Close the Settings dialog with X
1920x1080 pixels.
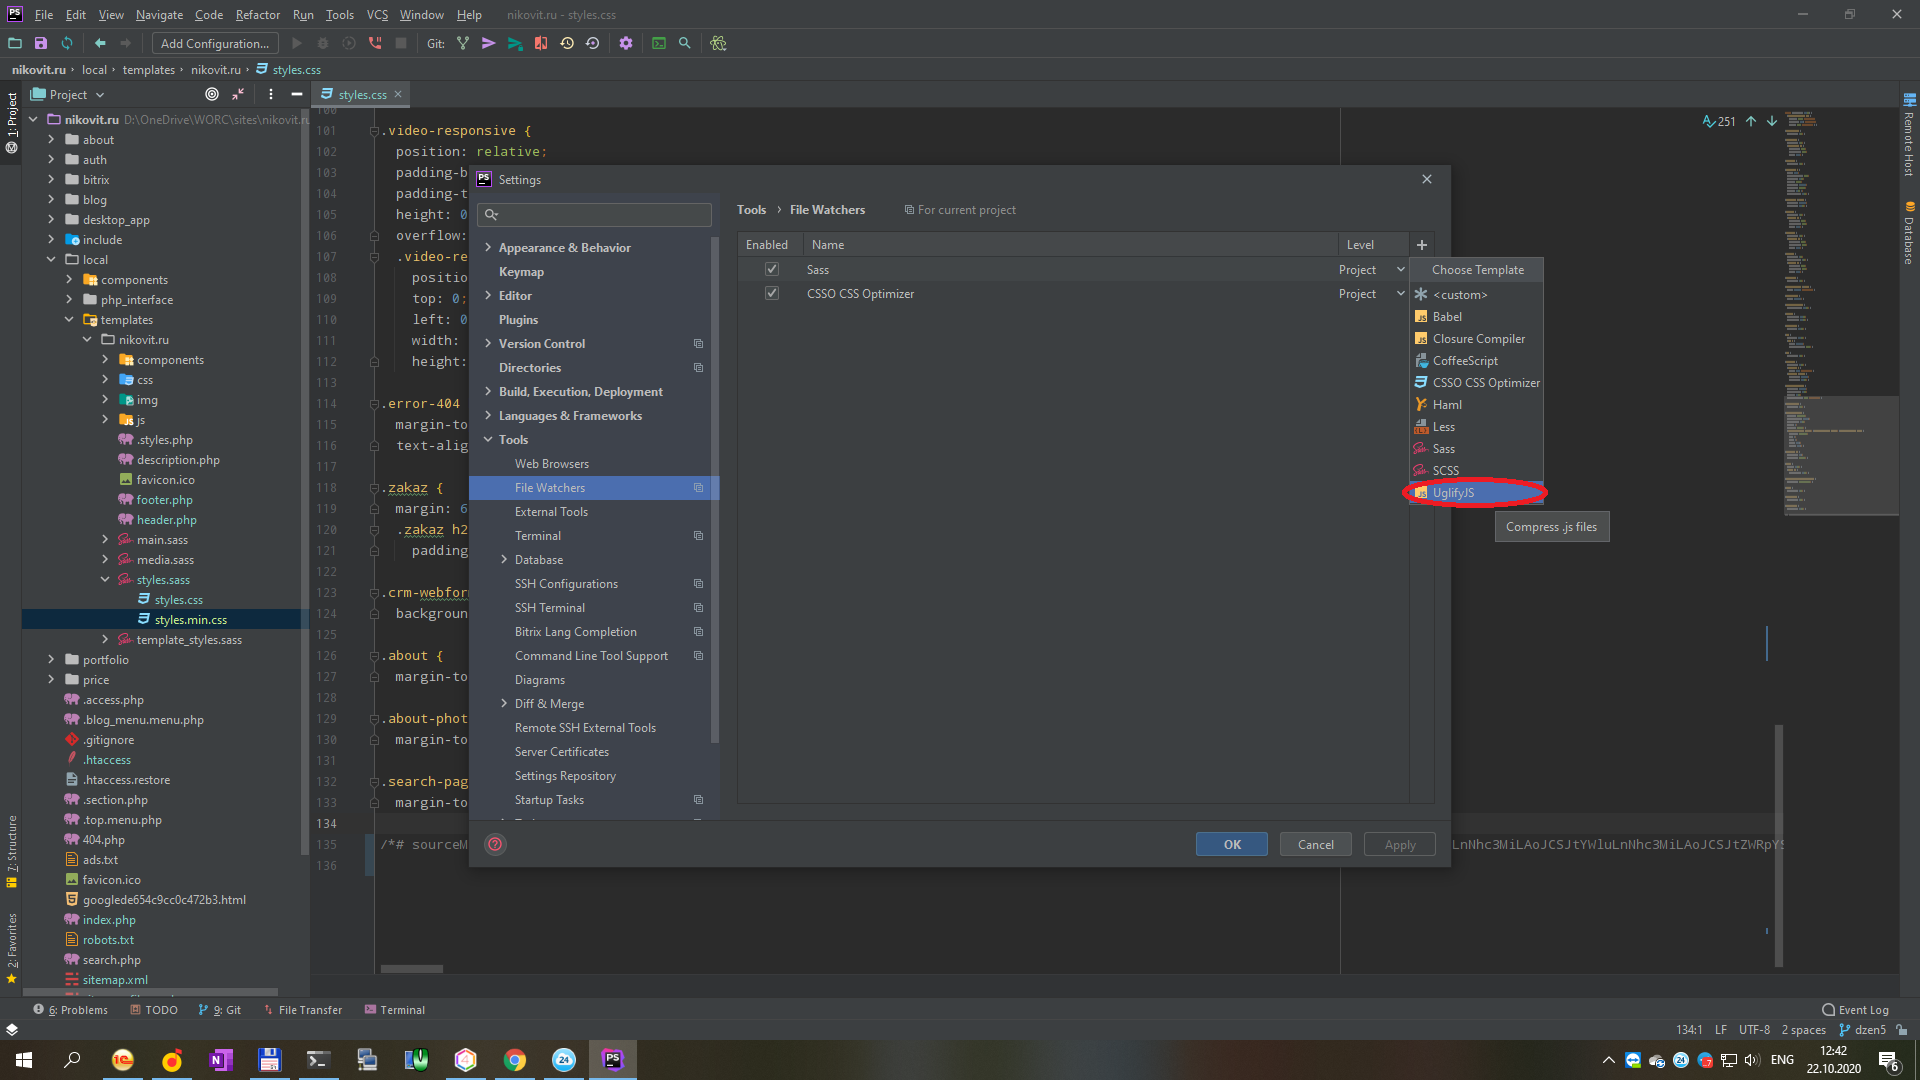pos(1427,179)
